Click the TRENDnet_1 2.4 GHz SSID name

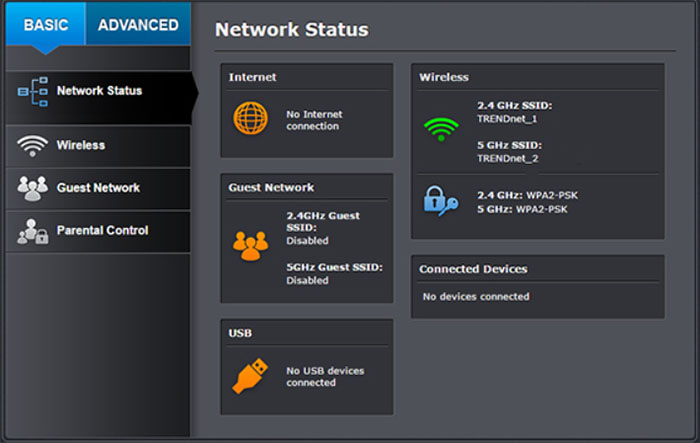(x=507, y=119)
